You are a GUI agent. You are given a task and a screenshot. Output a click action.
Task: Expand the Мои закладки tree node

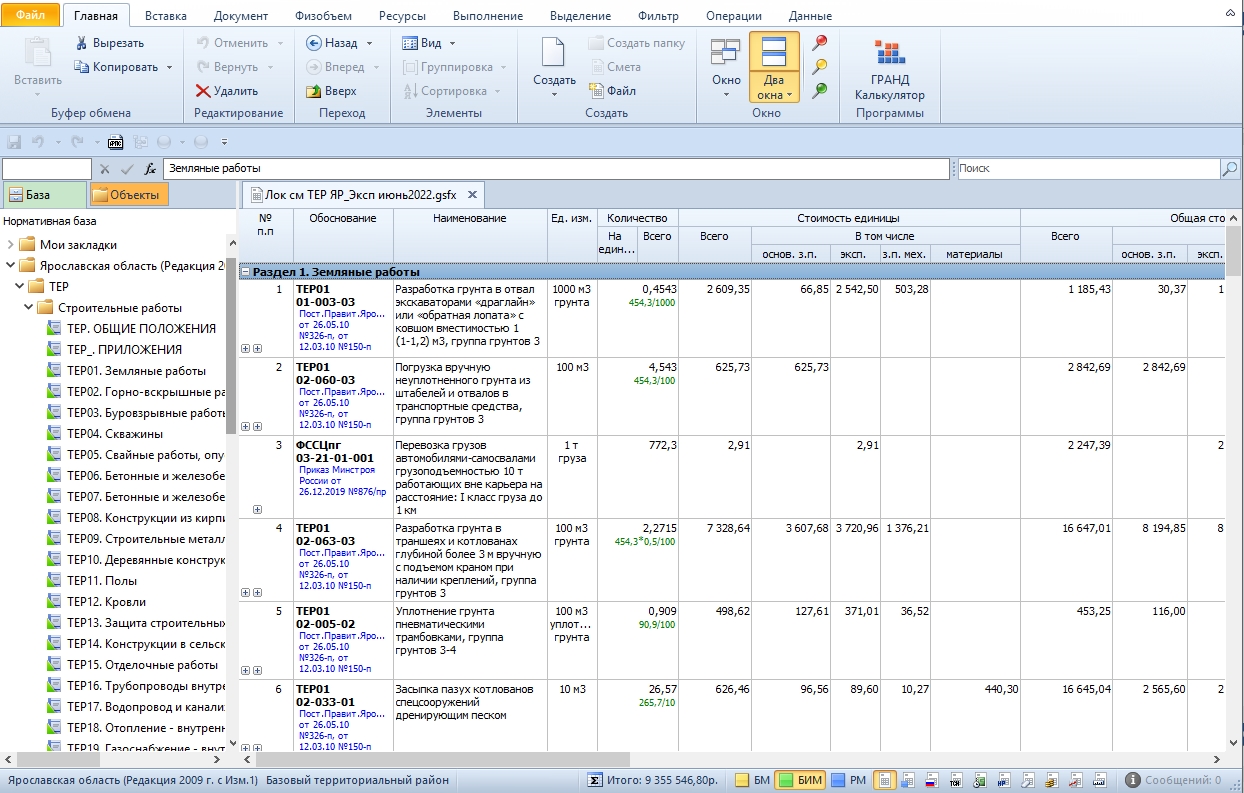10,245
